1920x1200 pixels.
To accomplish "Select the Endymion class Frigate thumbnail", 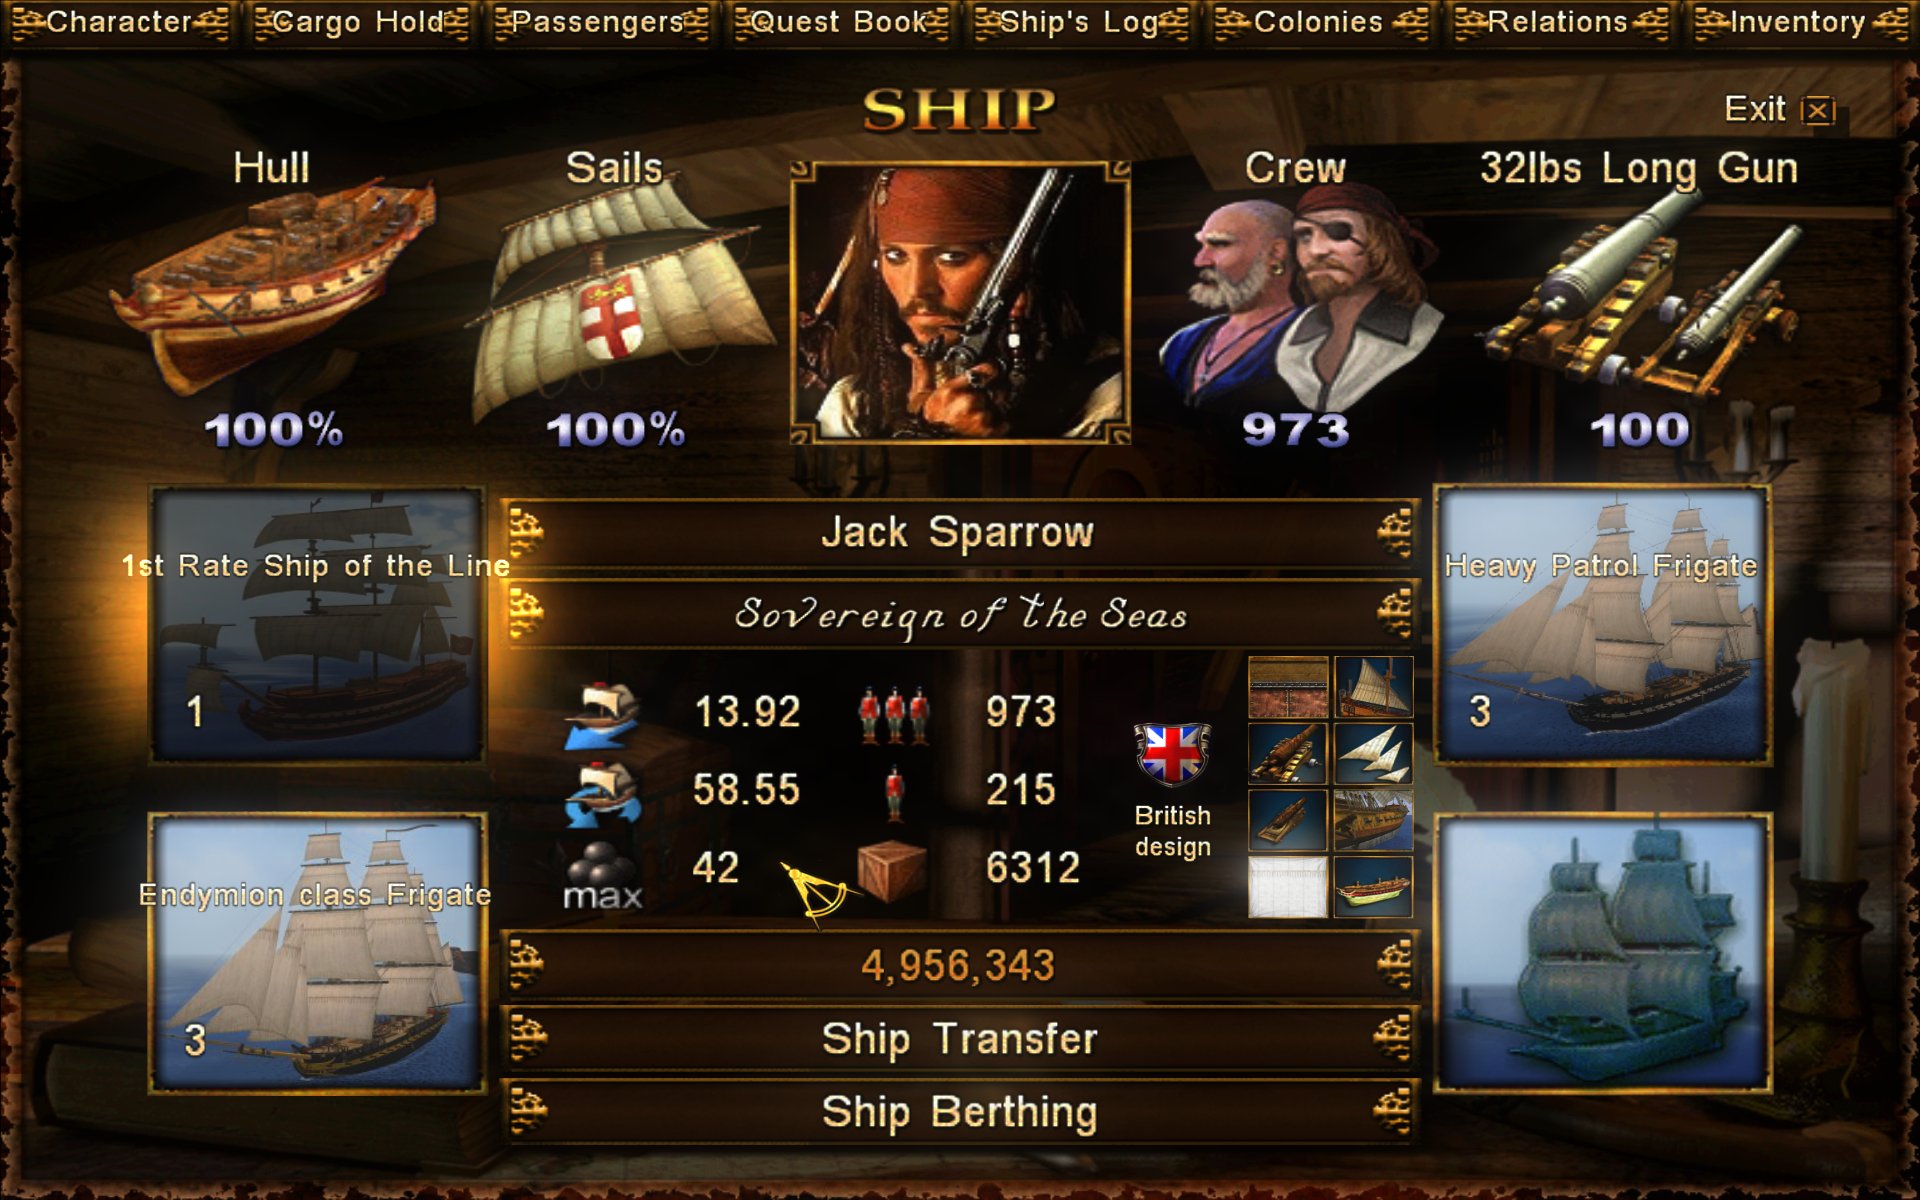I will pos(317,952).
